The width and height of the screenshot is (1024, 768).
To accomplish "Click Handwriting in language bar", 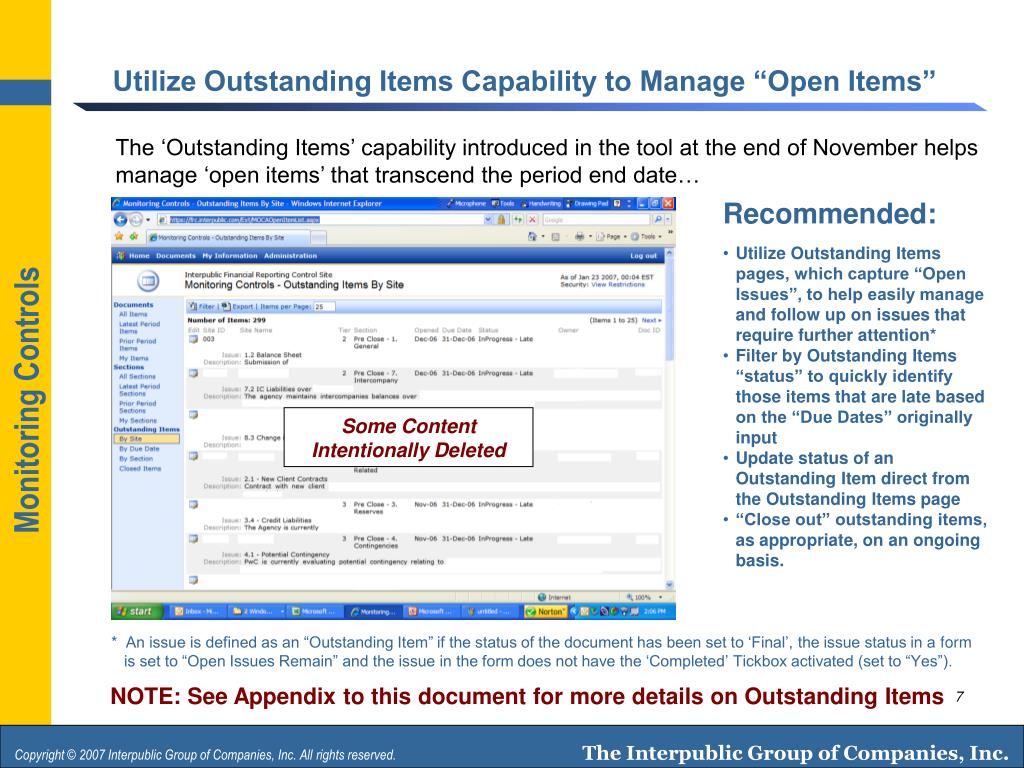I will (541, 204).
